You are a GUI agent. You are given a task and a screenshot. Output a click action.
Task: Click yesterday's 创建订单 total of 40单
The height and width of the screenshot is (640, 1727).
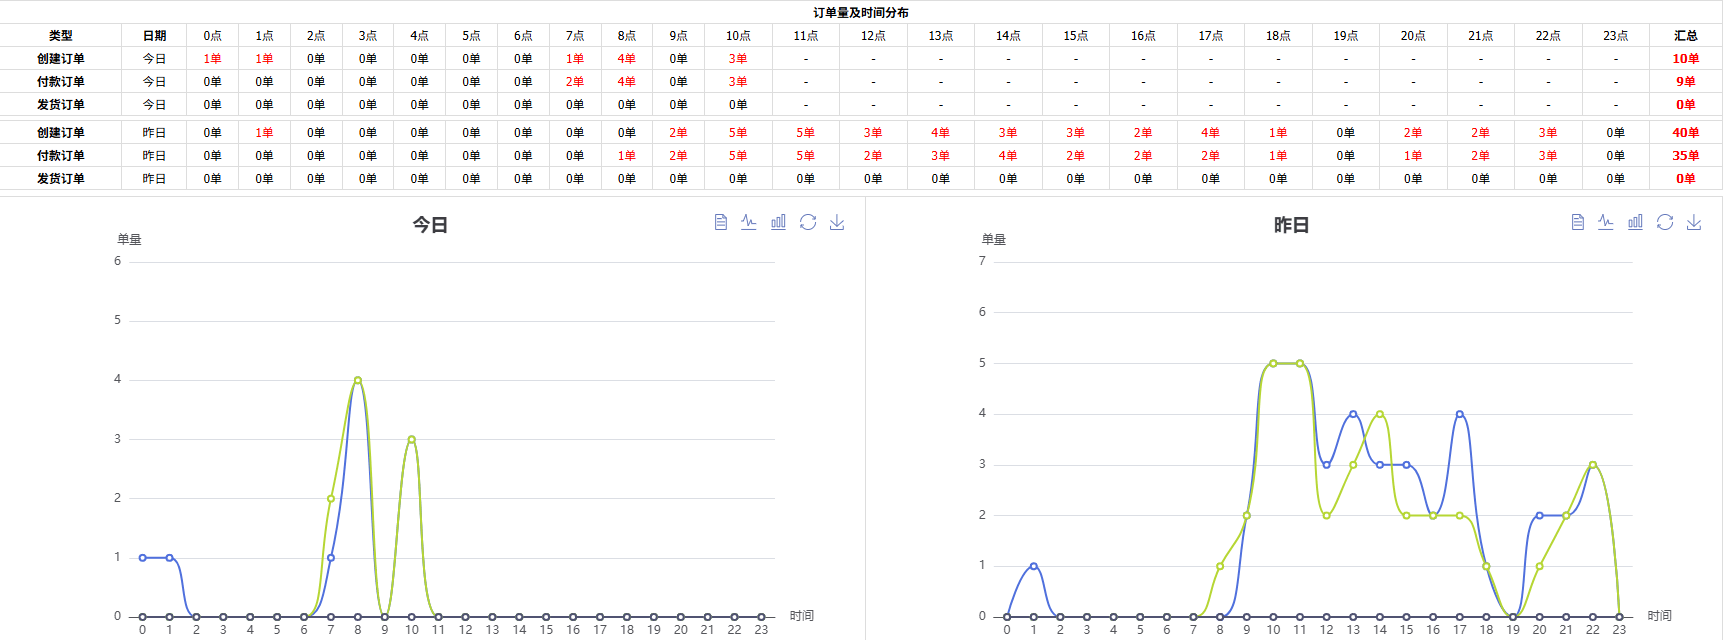1685,133
